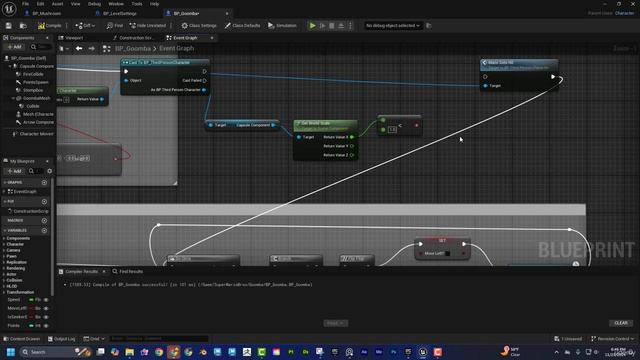Add new variable with Variables plus icon
Screen dimensions: 640x360
click(44, 231)
